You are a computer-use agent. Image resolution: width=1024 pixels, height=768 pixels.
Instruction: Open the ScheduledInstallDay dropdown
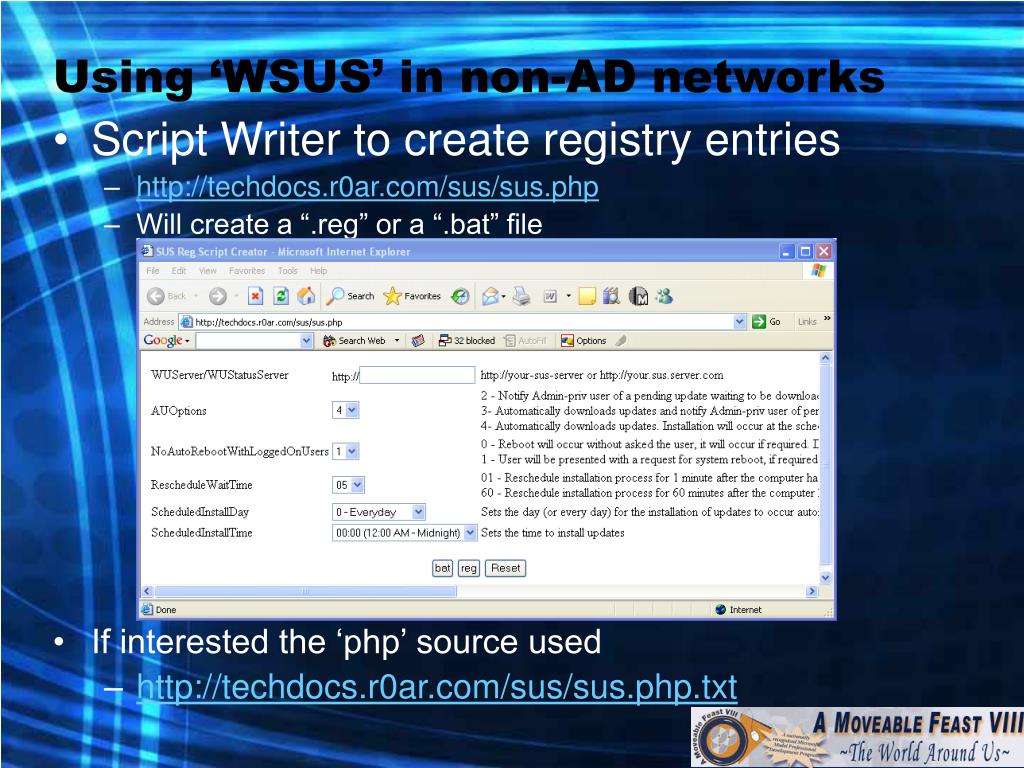coord(379,512)
